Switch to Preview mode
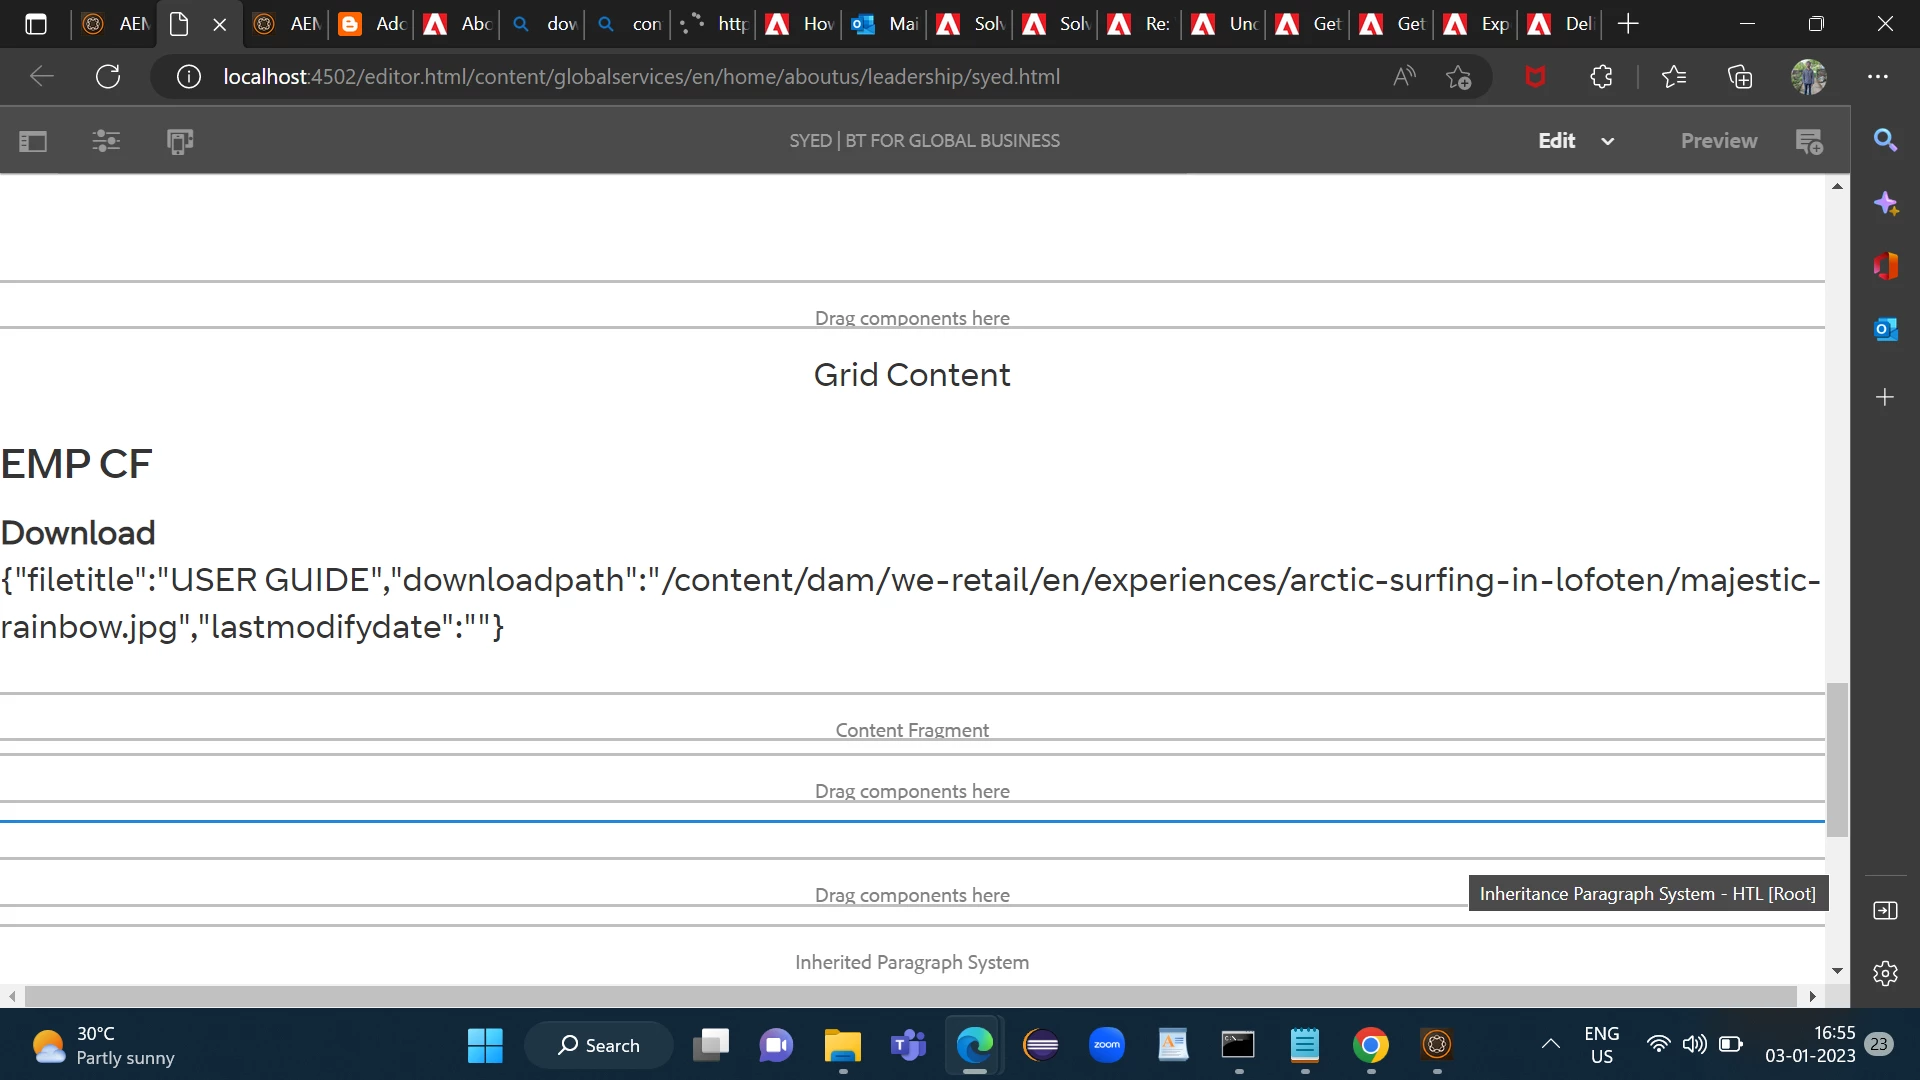Viewport: 1920px width, 1080px height. click(1718, 141)
